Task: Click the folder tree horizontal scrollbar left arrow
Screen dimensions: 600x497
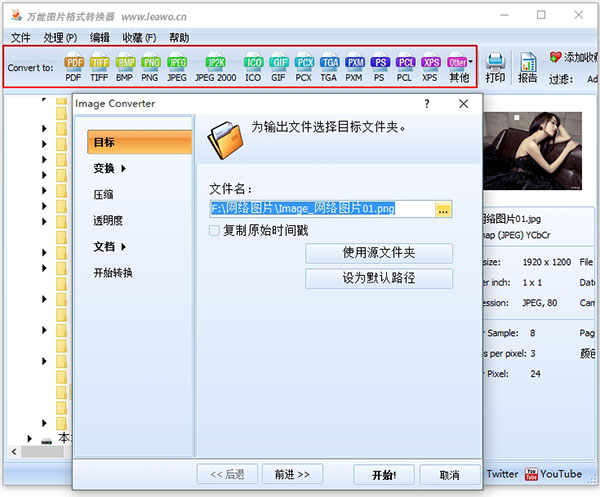Action: 14,452
